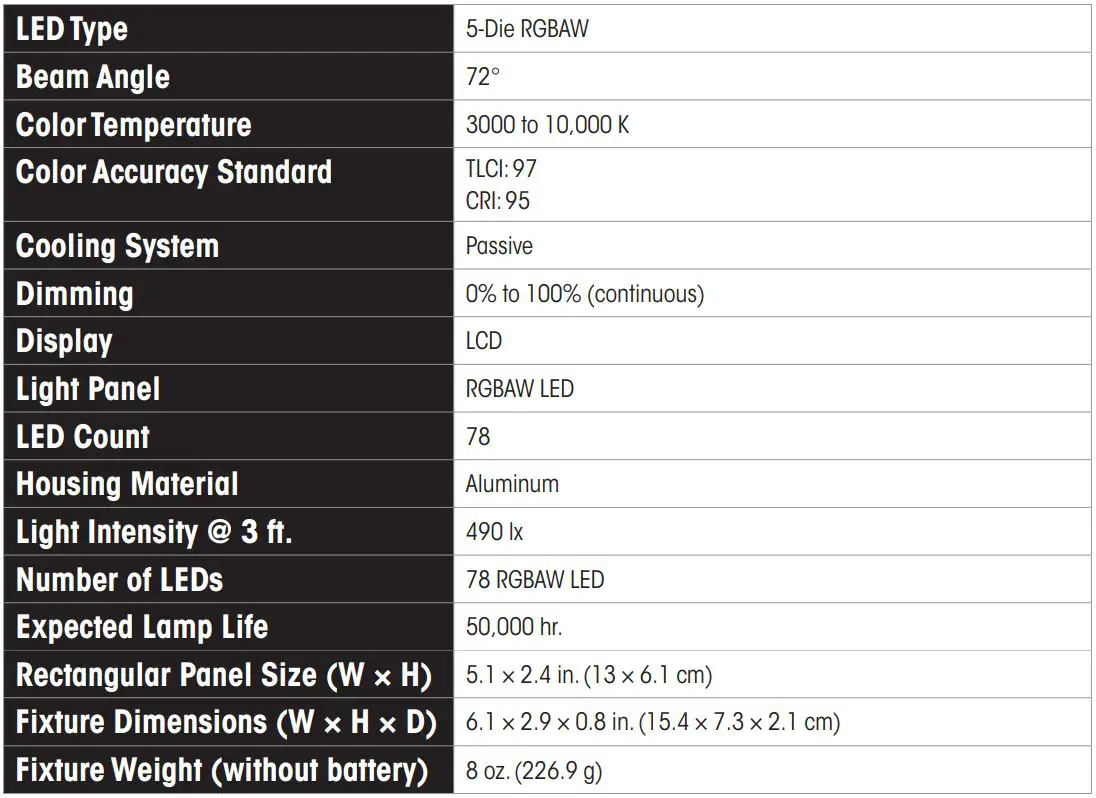Select the Color Temperature label

[x=134, y=125]
